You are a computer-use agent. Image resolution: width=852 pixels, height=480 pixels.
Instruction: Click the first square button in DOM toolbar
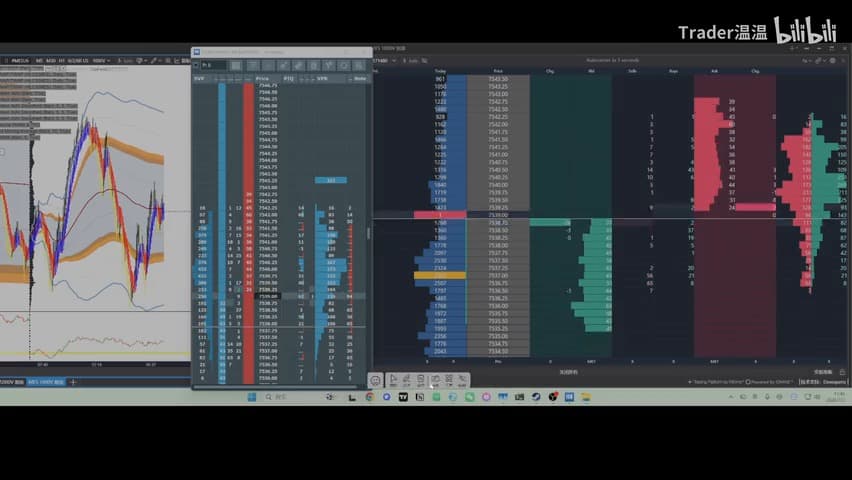pos(236,65)
